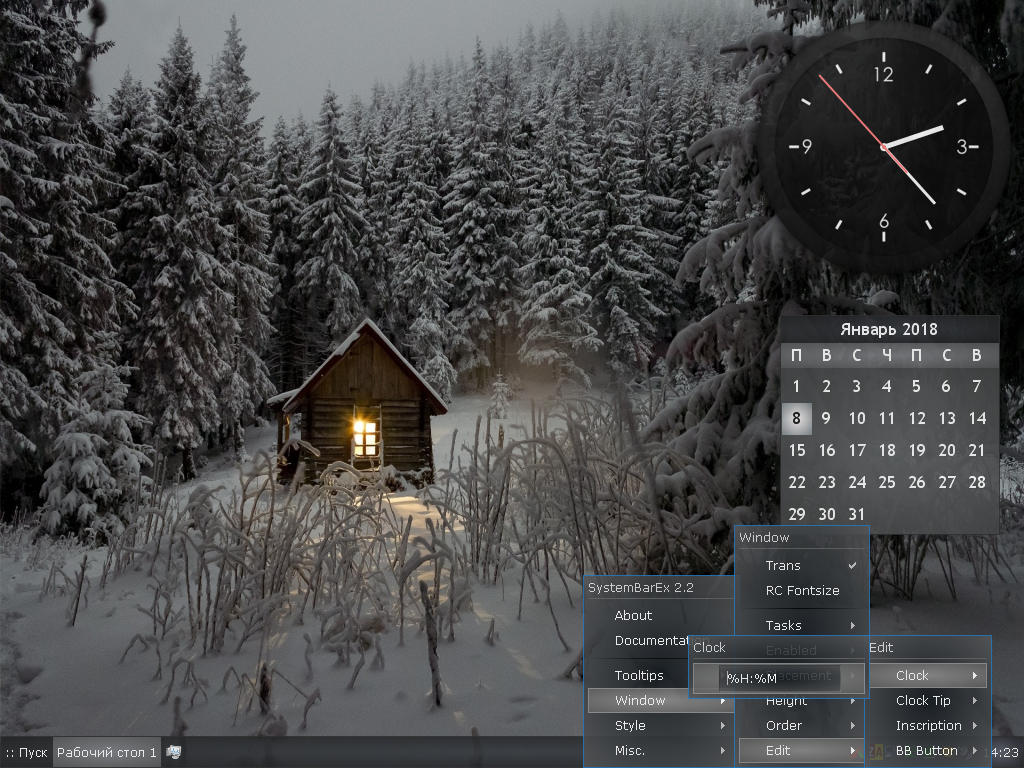
Task: Select day 30 in the calendar
Action: coord(827,514)
